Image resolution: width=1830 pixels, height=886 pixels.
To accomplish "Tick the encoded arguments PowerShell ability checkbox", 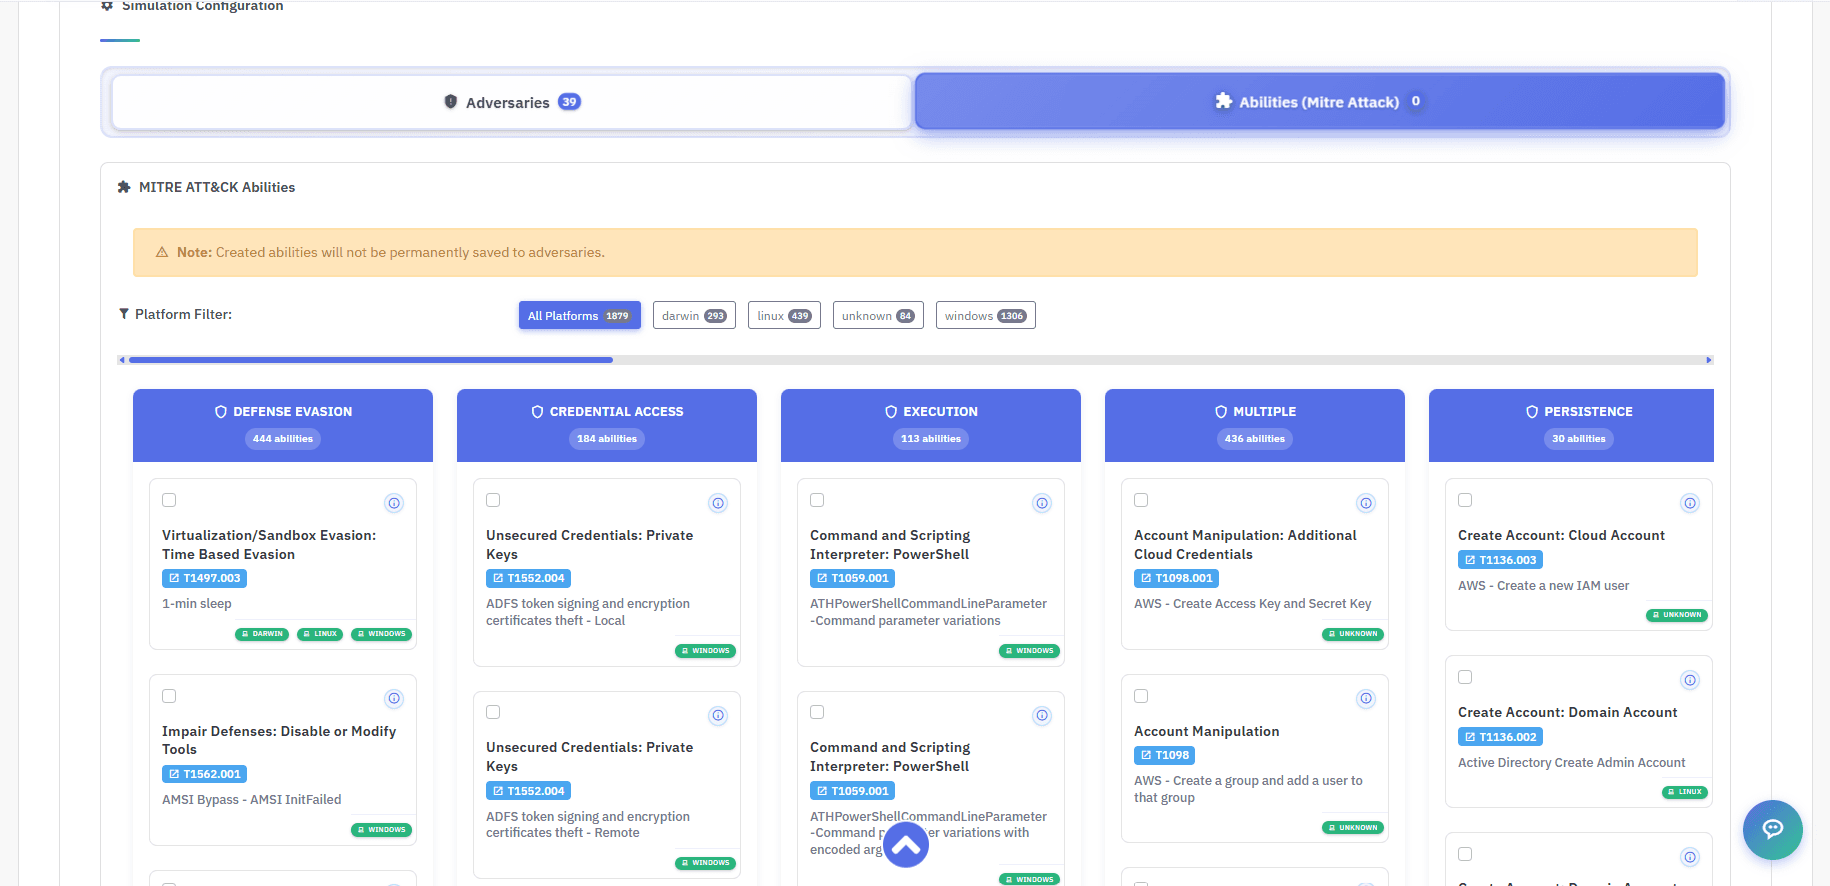I will 817,712.
